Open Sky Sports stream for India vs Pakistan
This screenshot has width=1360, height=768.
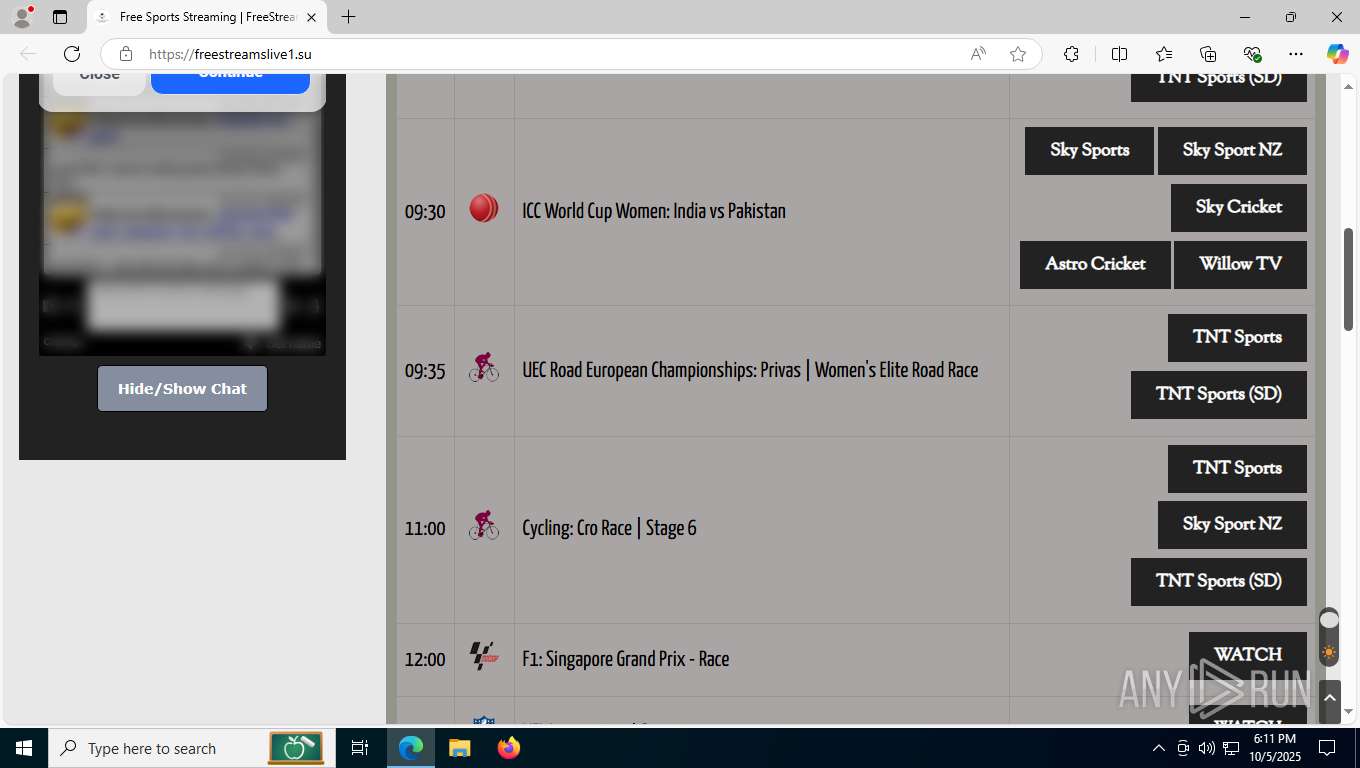pyautogui.click(x=1089, y=150)
